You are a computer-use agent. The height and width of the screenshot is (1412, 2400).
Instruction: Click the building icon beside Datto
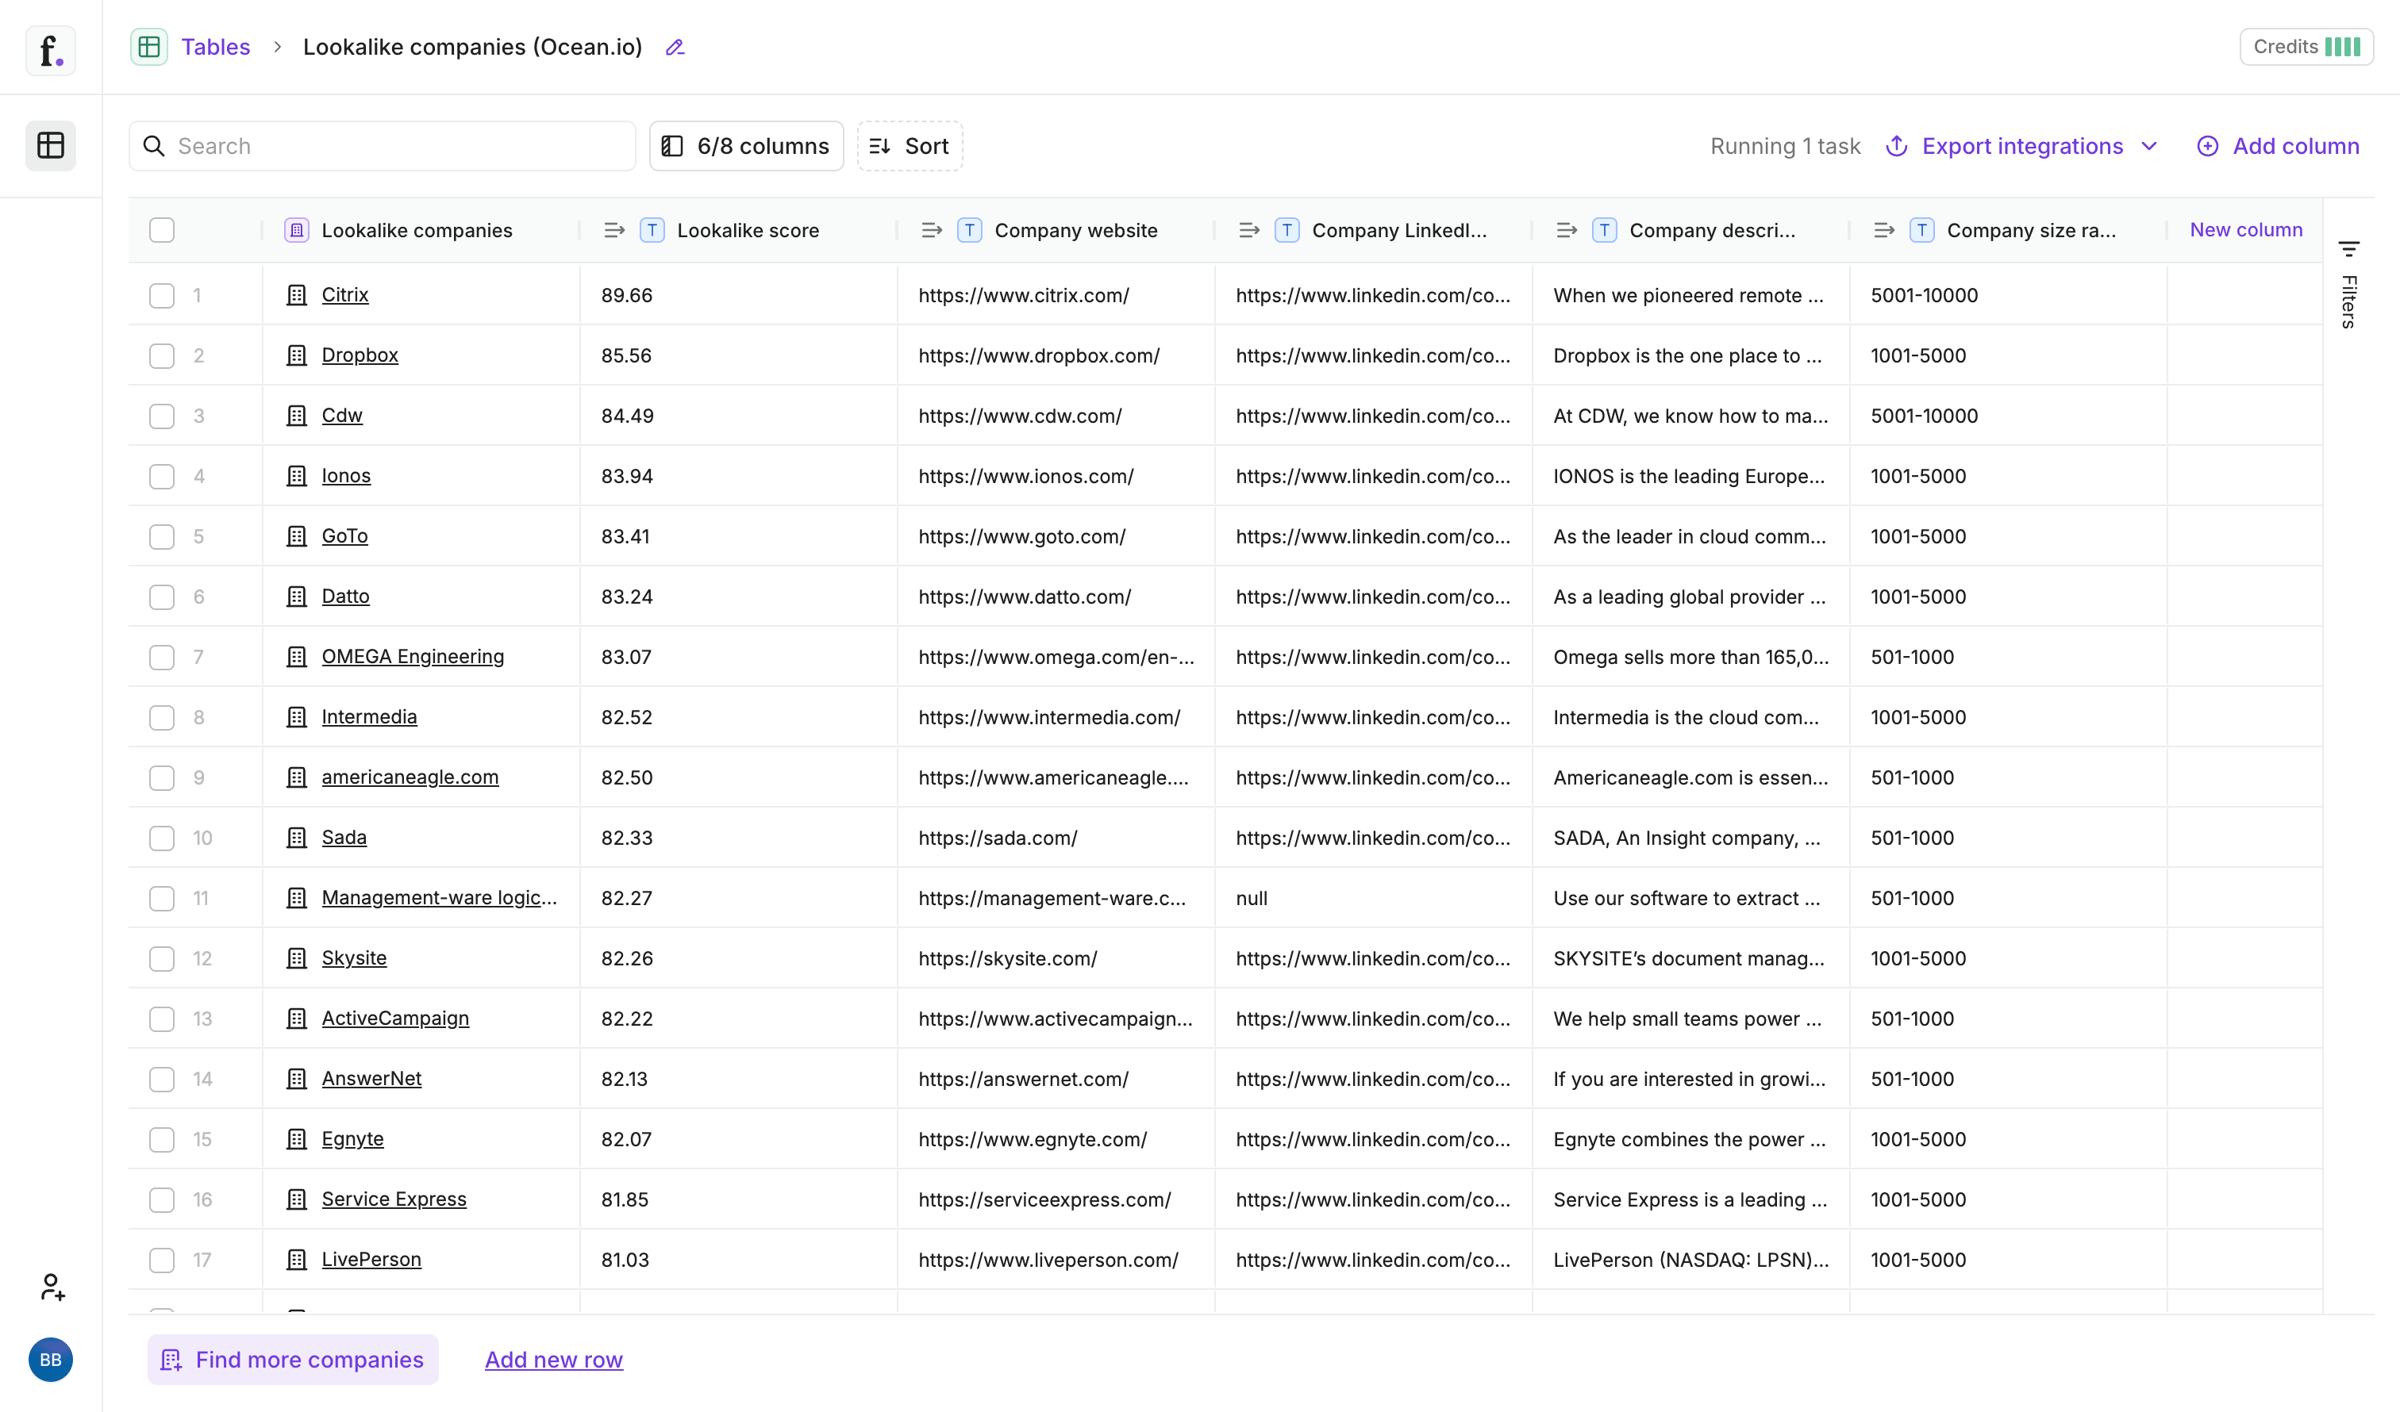click(297, 596)
